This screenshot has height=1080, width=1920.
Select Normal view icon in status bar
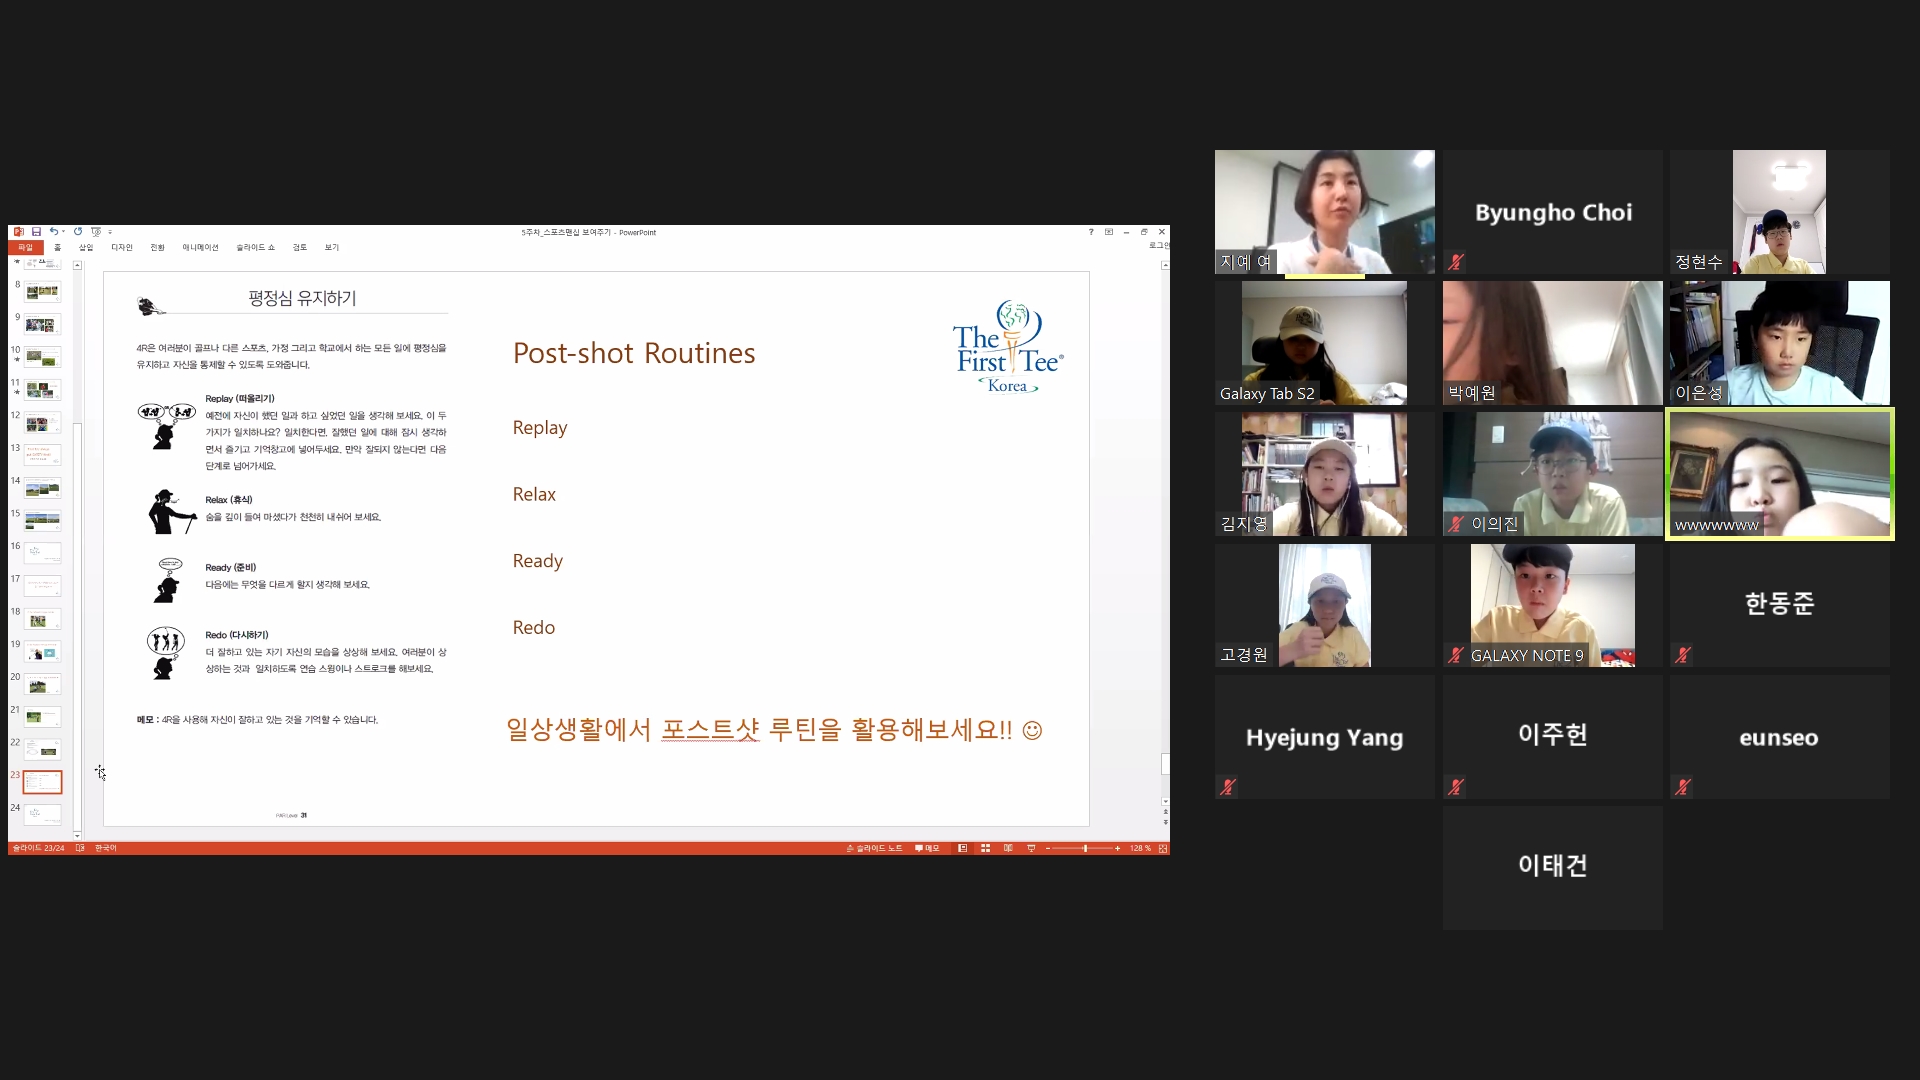click(962, 848)
